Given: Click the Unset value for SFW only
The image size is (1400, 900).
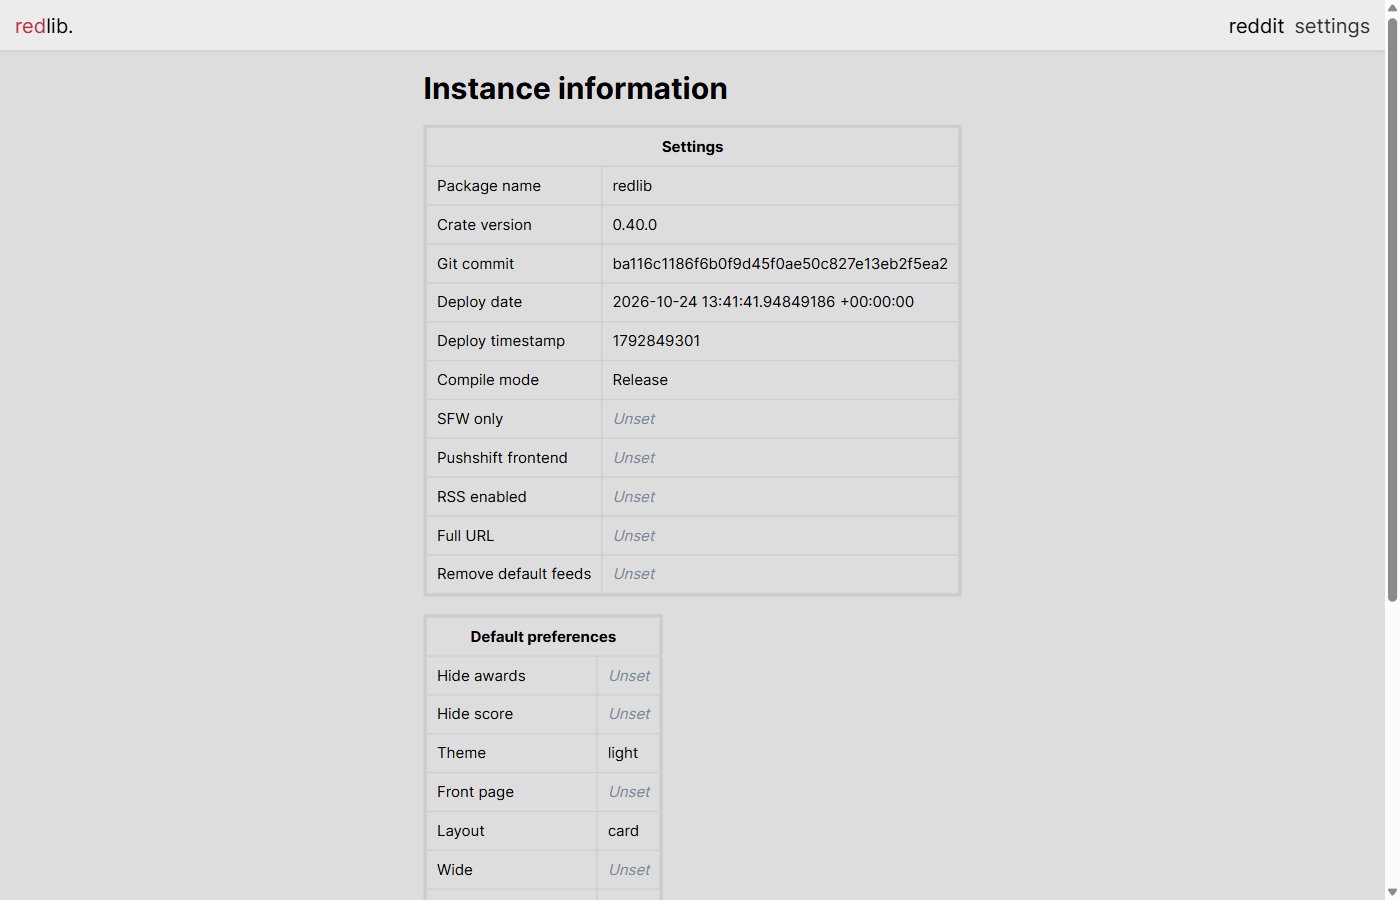Looking at the screenshot, I should tap(634, 419).
